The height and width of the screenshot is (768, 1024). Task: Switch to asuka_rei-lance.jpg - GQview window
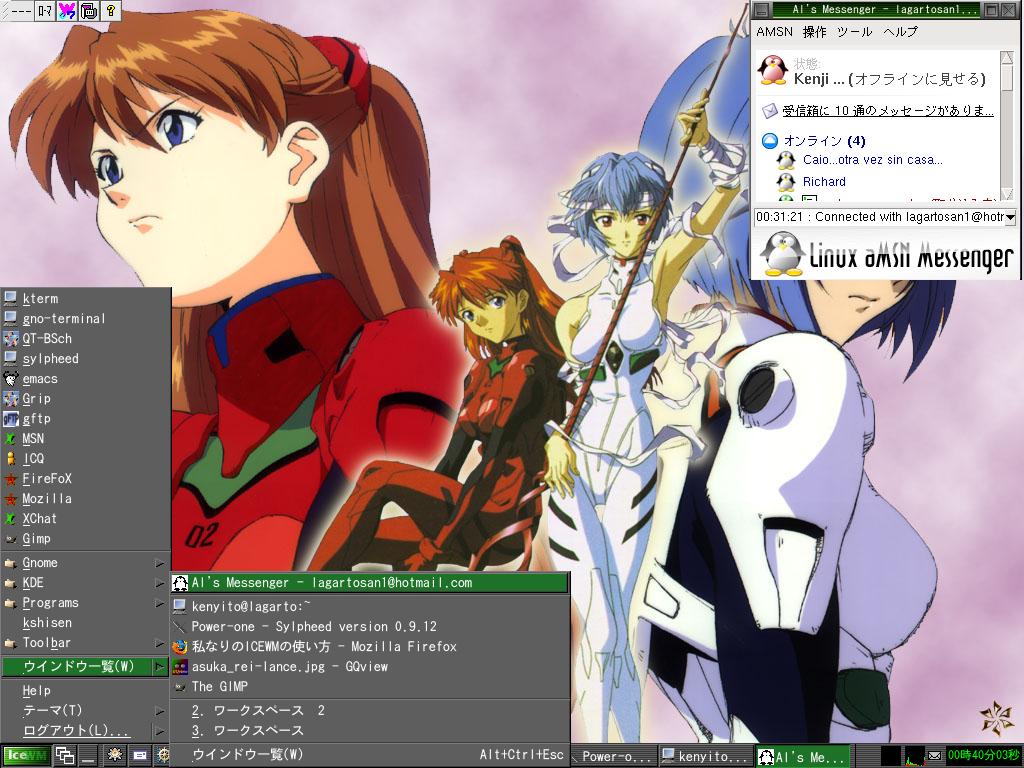[289, 667]
